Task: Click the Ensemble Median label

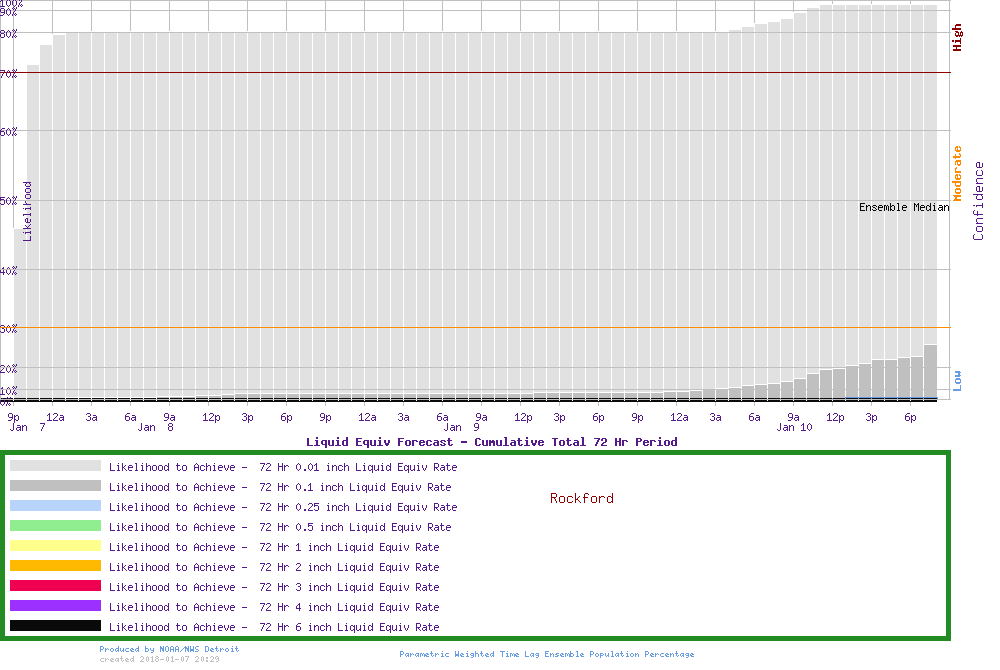Action: 904,207
